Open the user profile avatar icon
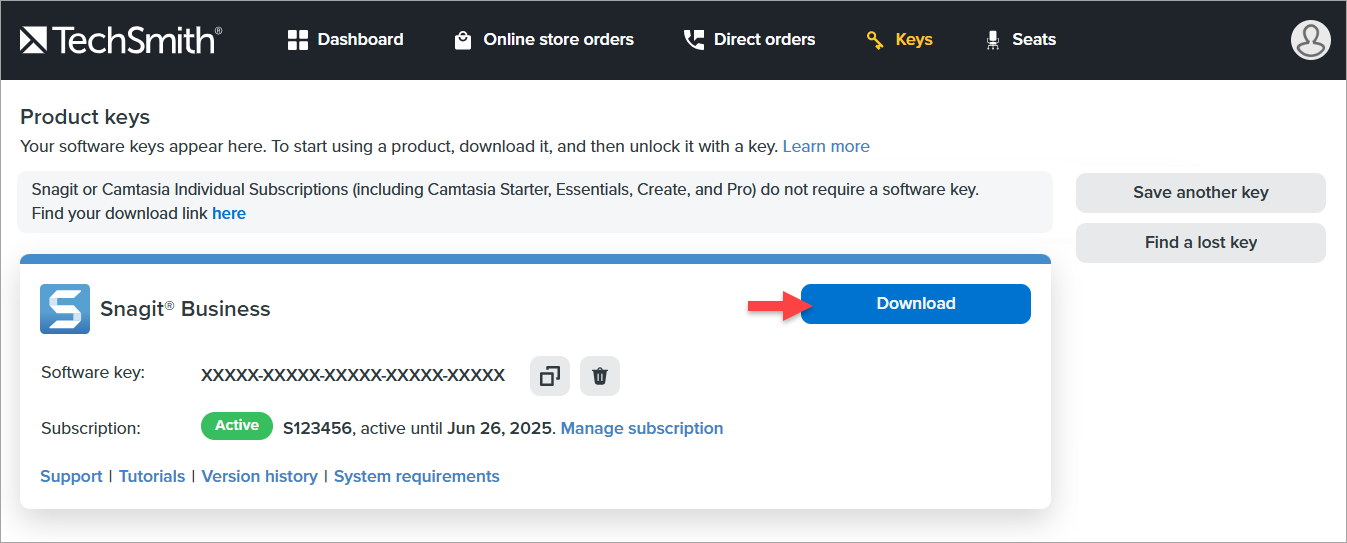 point(1310,40)
